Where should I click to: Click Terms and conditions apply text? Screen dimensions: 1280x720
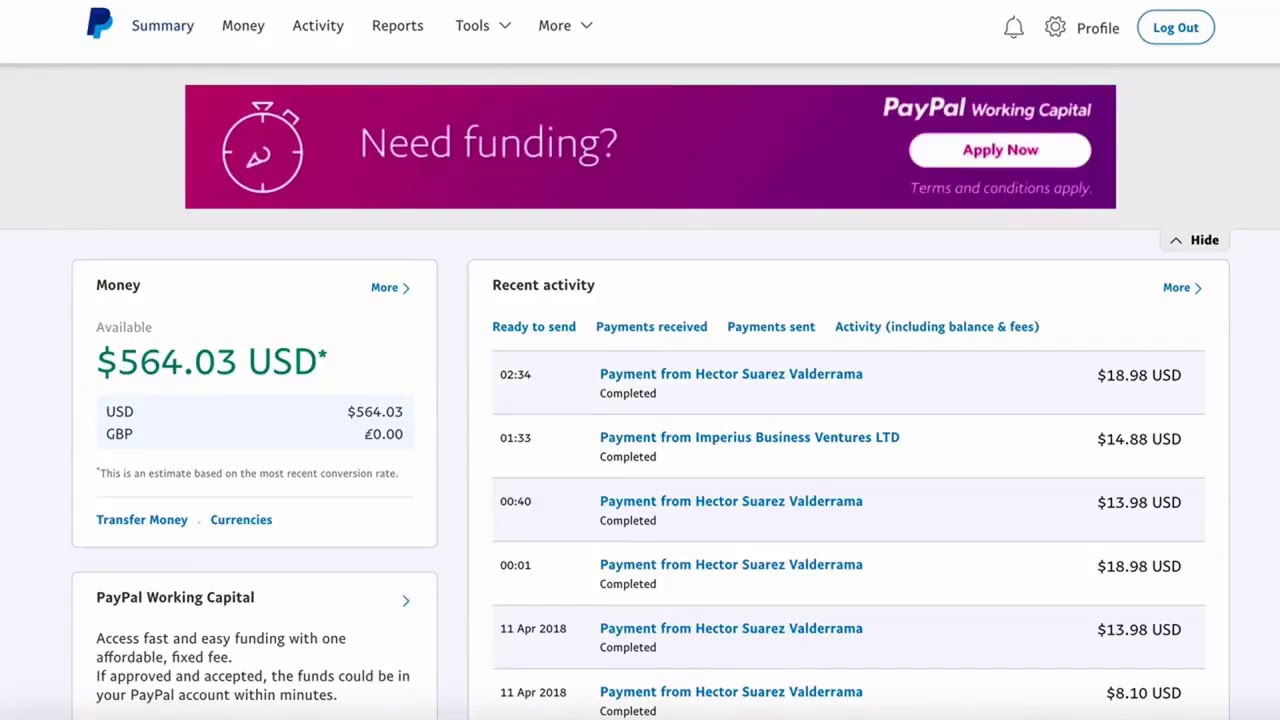[x=1000, y=188]
